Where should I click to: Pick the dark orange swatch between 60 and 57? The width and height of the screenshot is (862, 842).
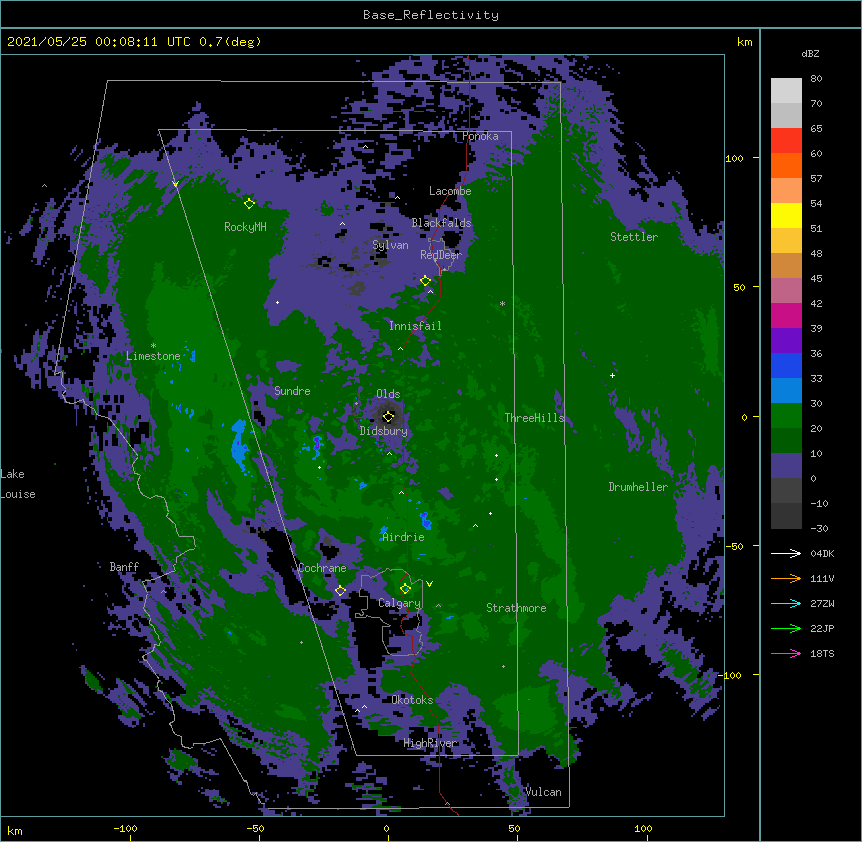(786, 165)
